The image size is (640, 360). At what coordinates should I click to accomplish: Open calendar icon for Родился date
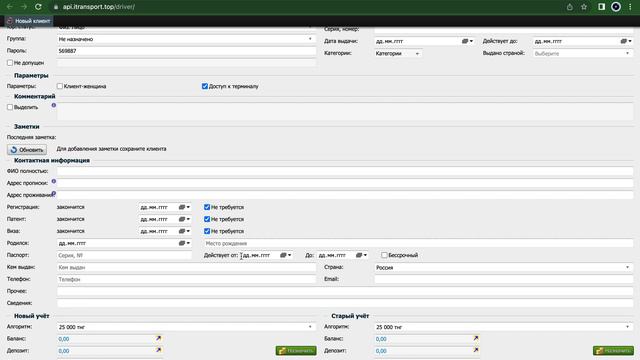tap(184, 243)
